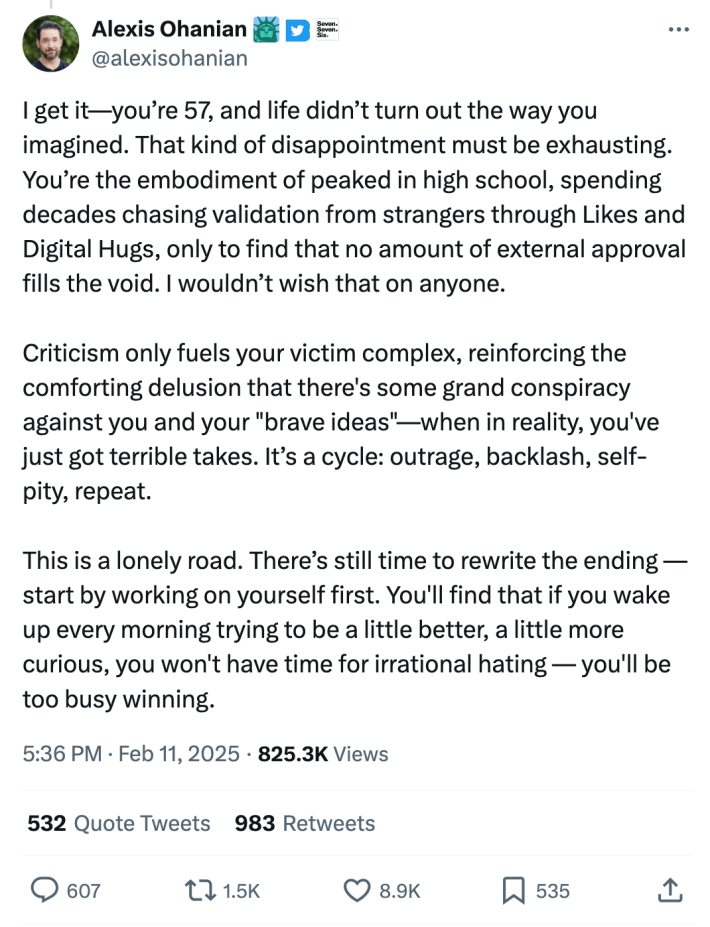Click the @alexisohanian handle
The height and width of the screenshot is (927, 710).
(168, 58)
